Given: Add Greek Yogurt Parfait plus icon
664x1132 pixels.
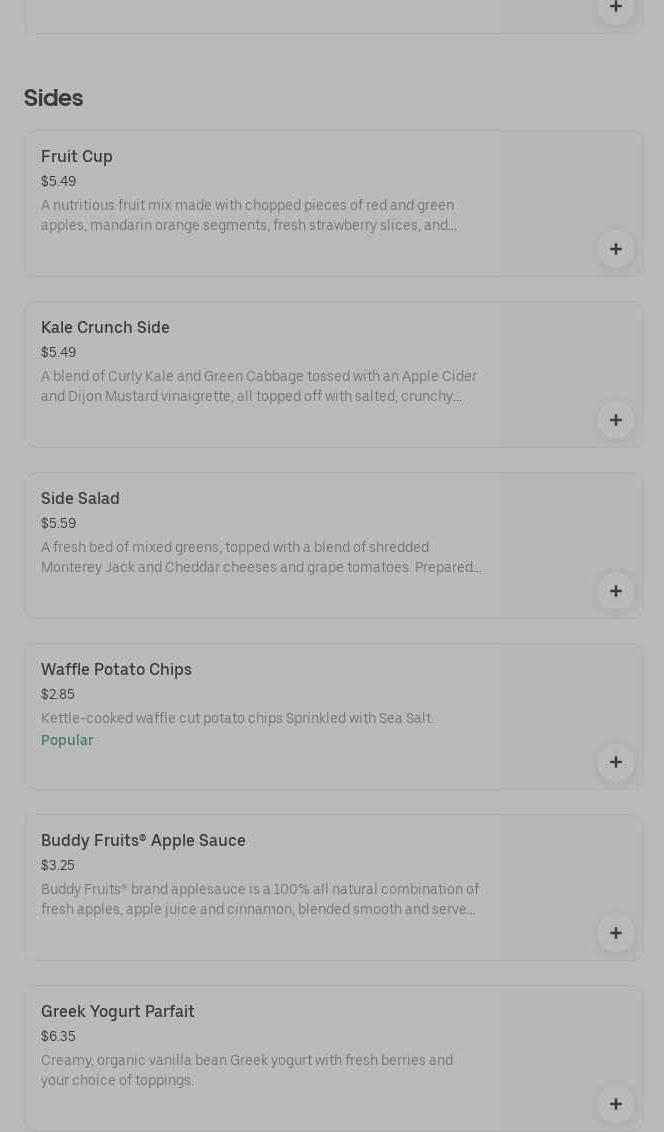Looking at the screenshot, I should click(616, 1104).
